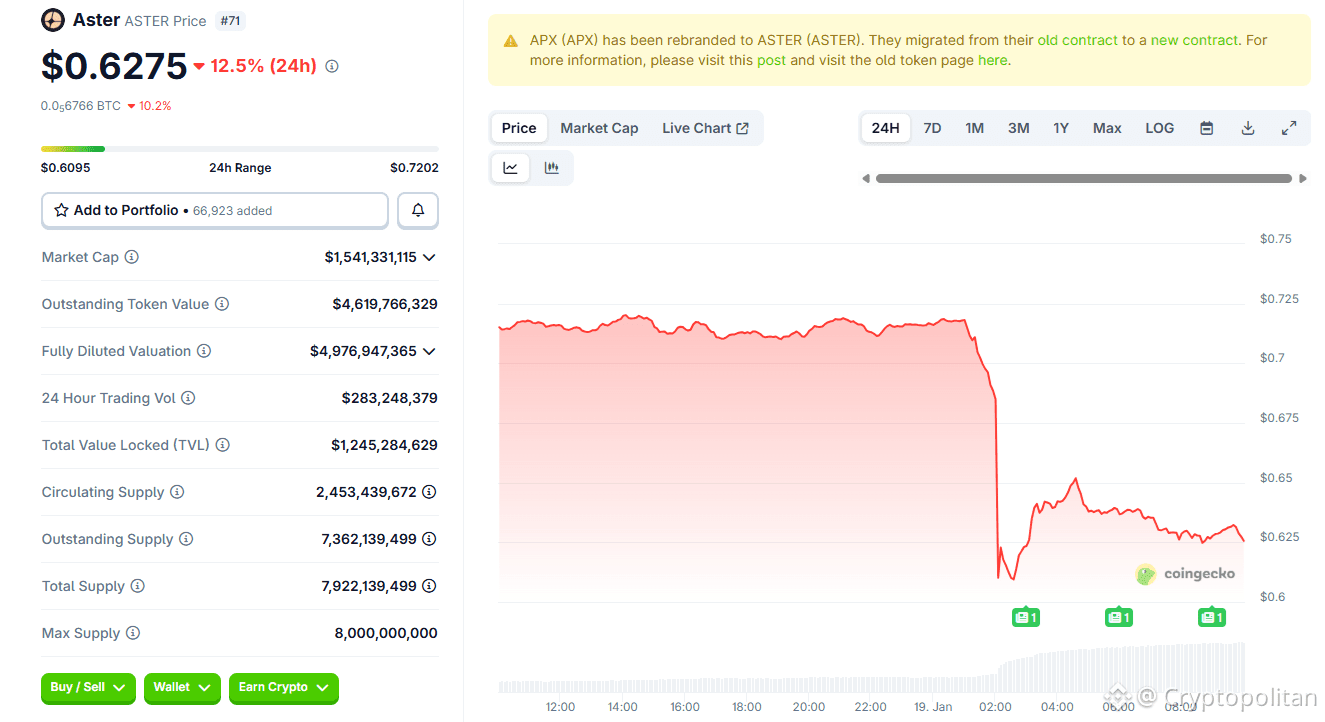Set a price alert with the bell icon
The image size is (1325, 722).
point(417,210)
